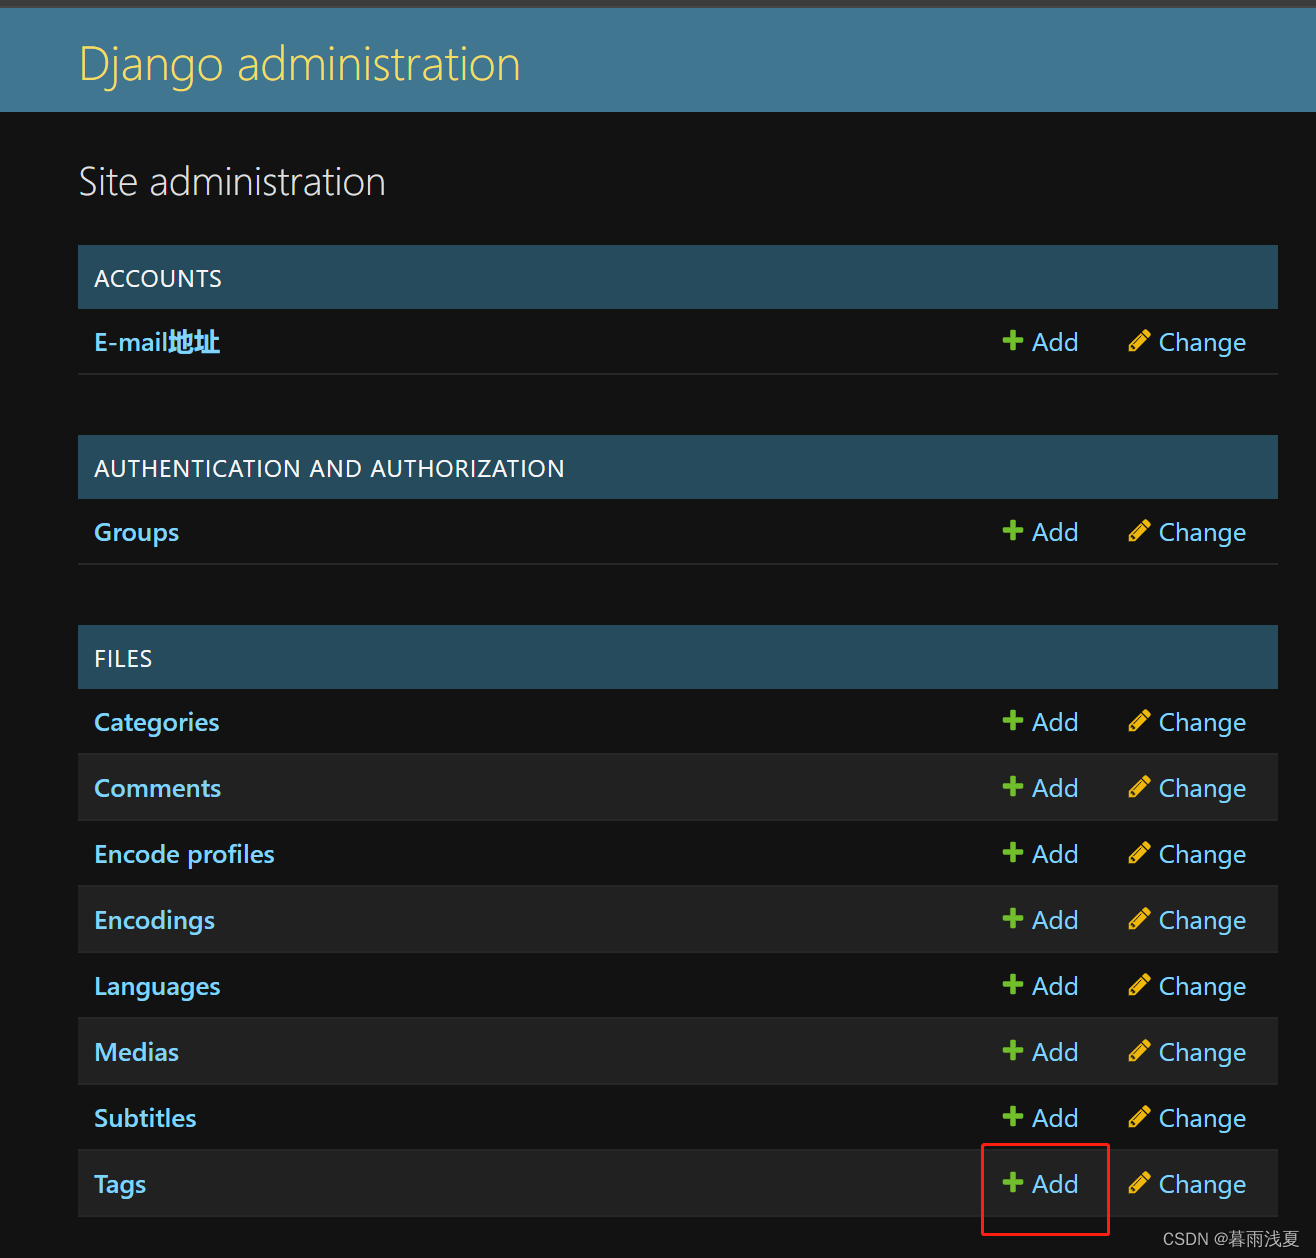Click the Change text link for Tags

tap(1202, 1184)
